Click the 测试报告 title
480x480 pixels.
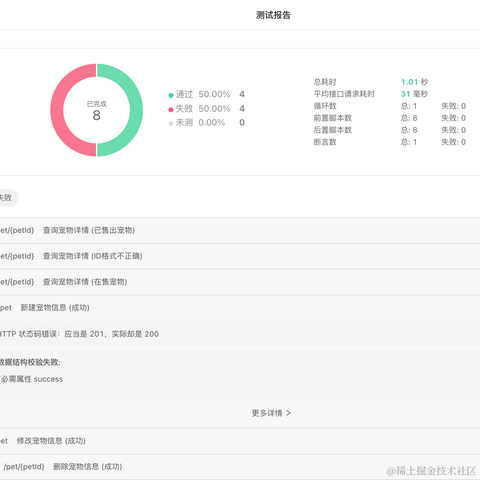[x=273, y=15]
